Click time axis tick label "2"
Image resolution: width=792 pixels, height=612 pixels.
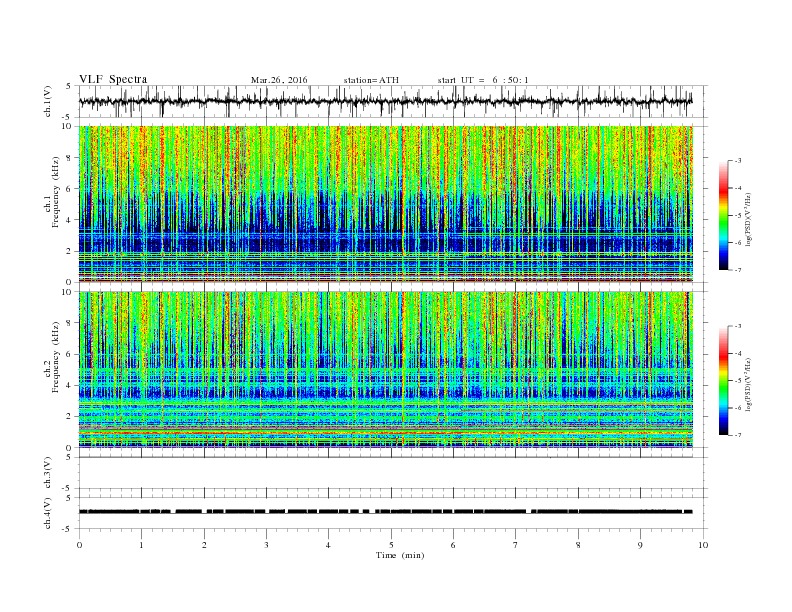(x=204, y=545)
